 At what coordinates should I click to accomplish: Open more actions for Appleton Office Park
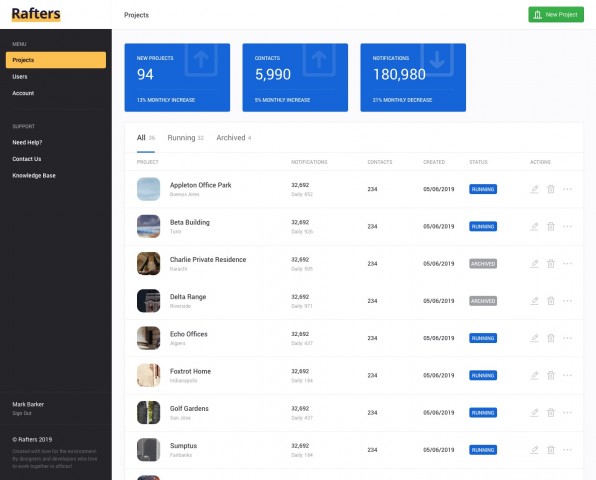[567, 189]
